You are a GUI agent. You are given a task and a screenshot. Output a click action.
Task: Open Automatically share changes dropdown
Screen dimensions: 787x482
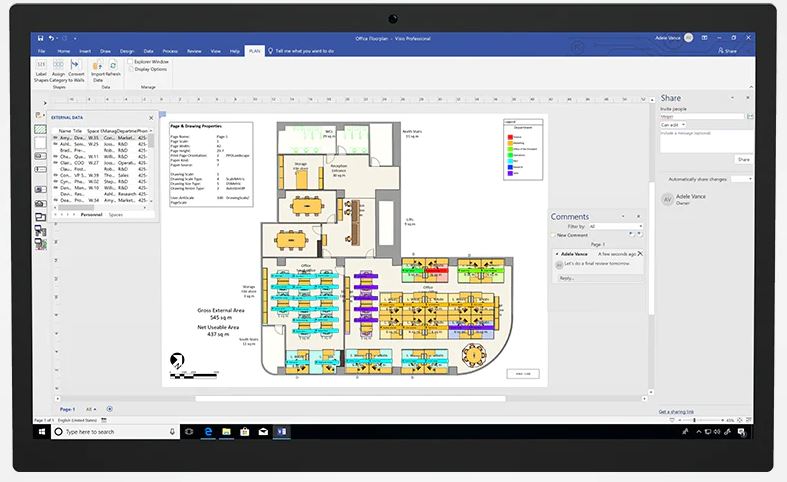point(740,178)
